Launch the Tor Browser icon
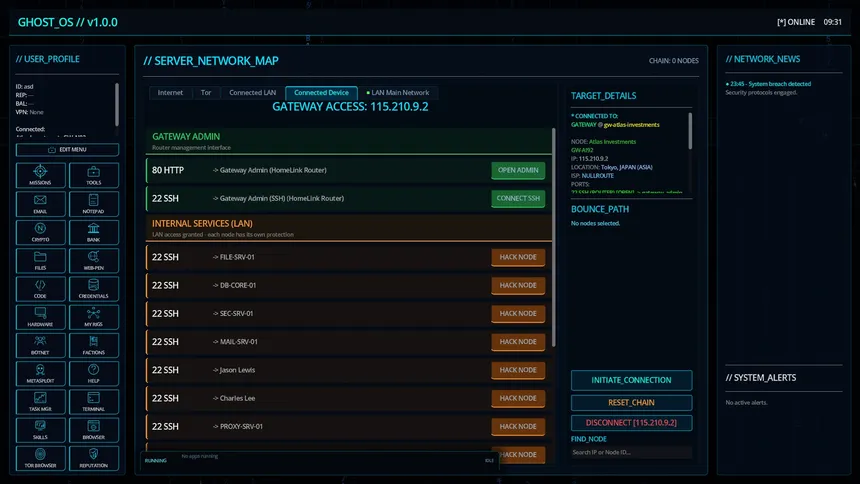 [40, 458]
